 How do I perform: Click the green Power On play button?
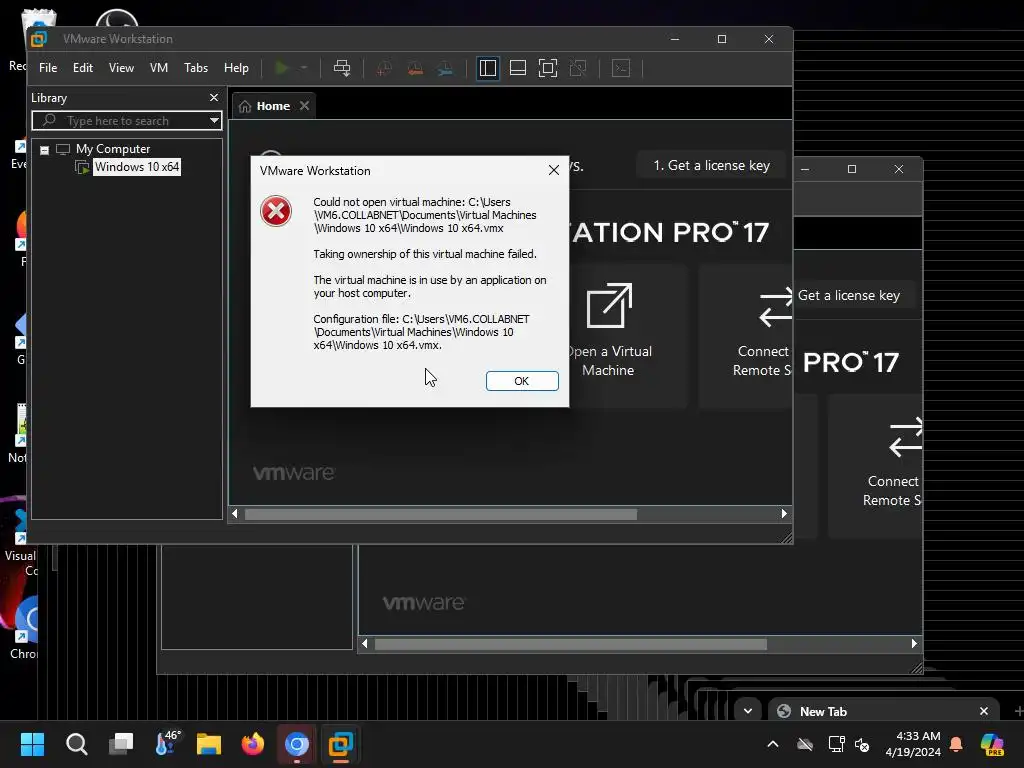click(282, 68)
